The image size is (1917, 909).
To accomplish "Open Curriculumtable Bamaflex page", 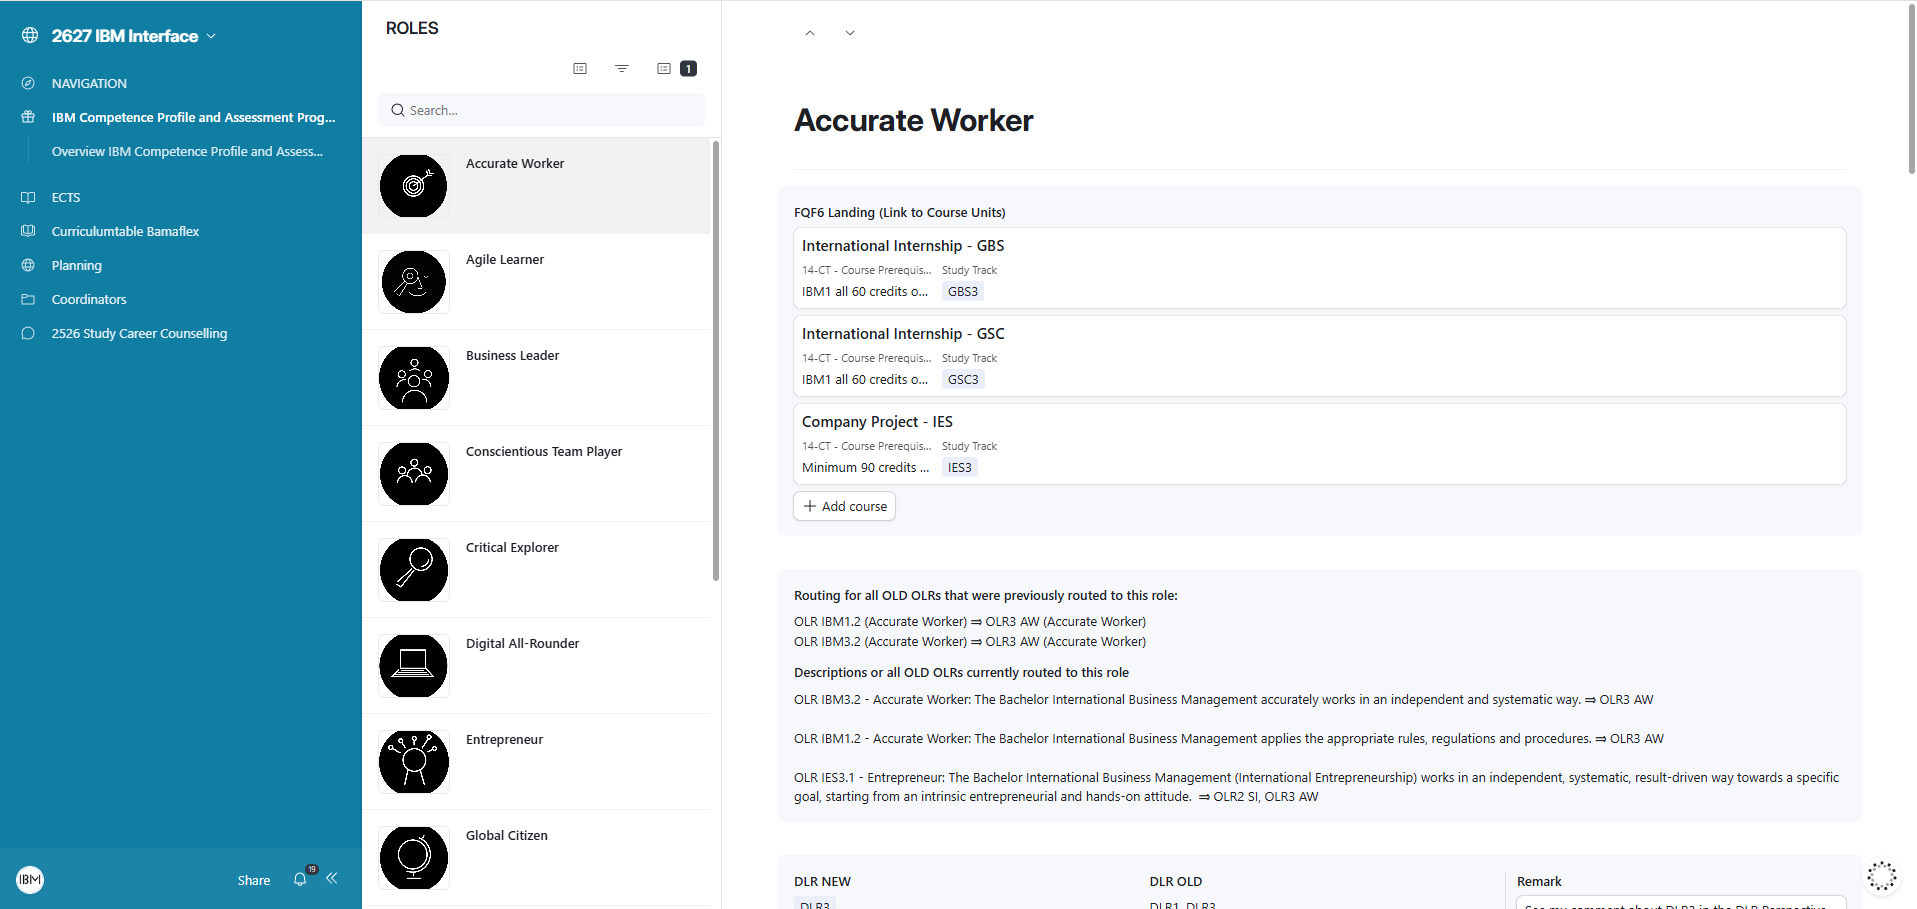I will pos(125,231).
